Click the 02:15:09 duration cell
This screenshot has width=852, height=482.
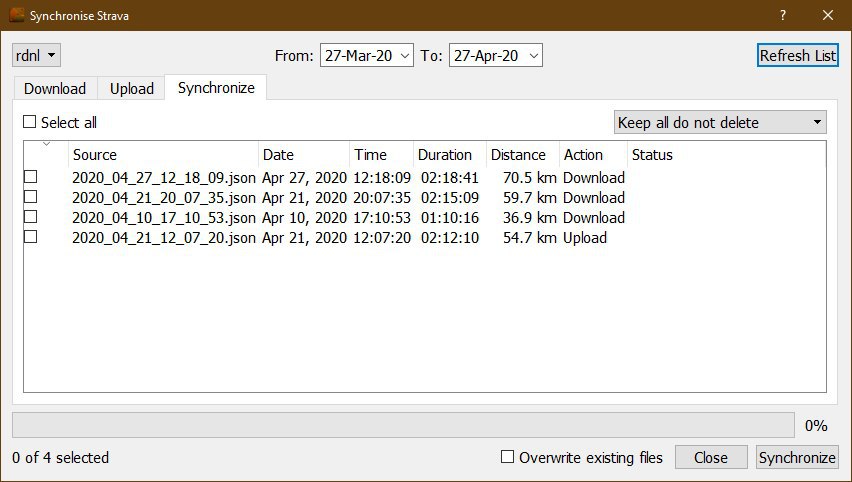coord(450,198)
